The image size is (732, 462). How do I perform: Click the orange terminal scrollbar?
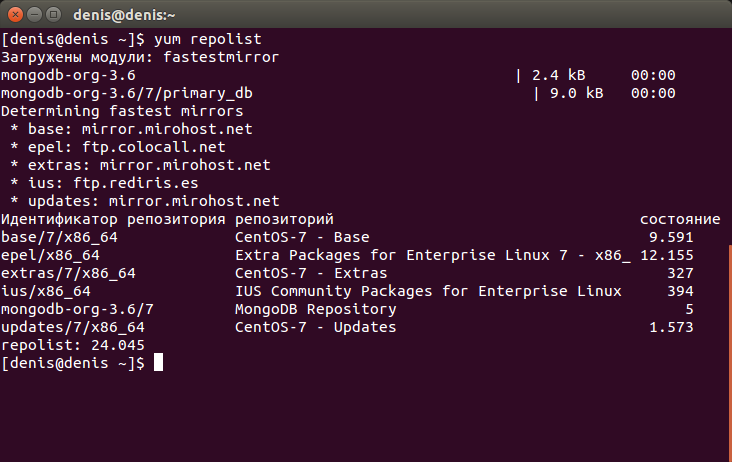pos(730,353)
